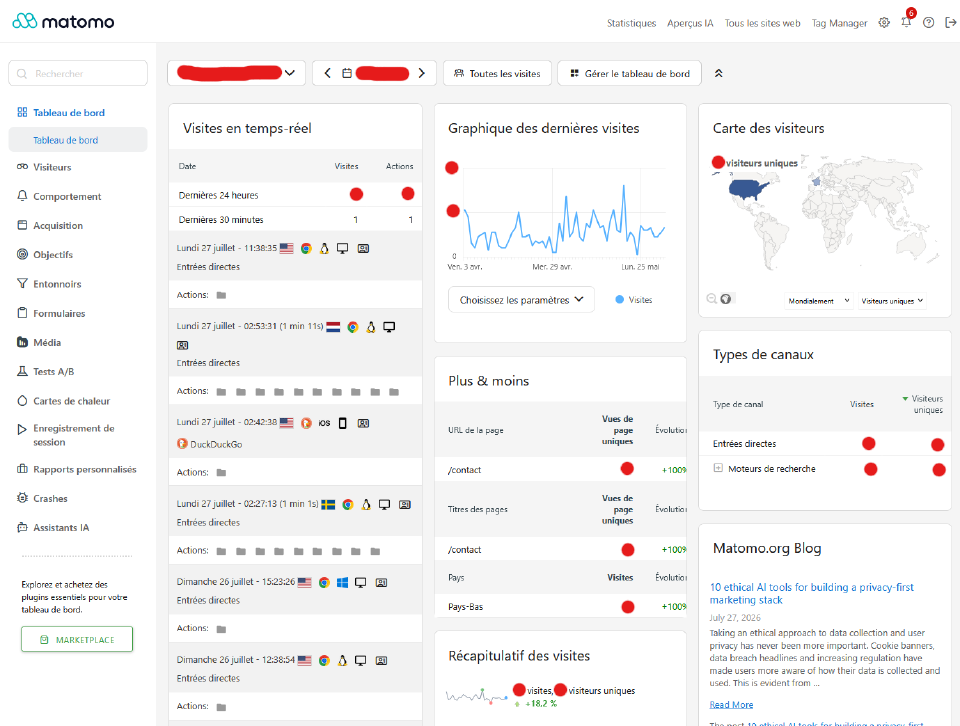This screenshot has width=960, height=726.
Task: Click desktop device icon on 15:23:26 visit
Action: (x=361, y=583)
